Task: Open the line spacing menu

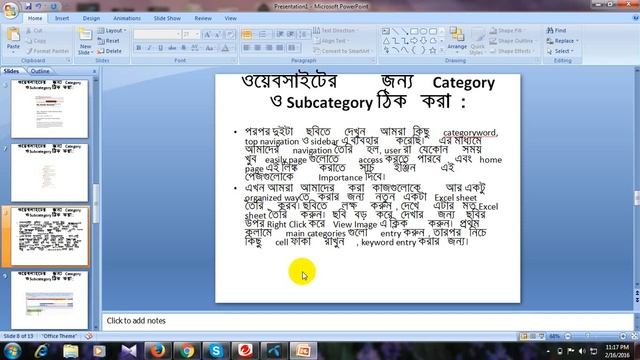Action: click(303, 35)
